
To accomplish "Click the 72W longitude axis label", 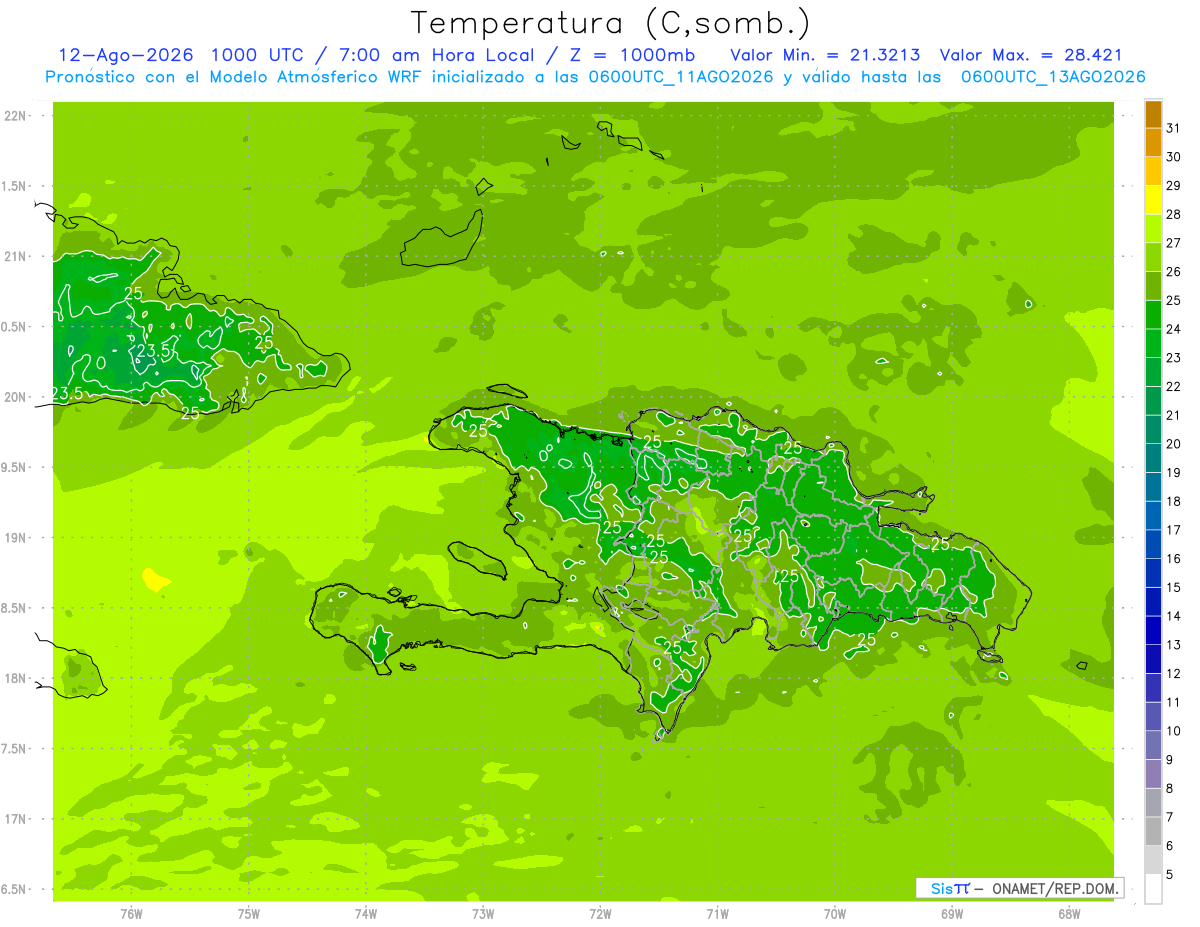I will point(600,914).
